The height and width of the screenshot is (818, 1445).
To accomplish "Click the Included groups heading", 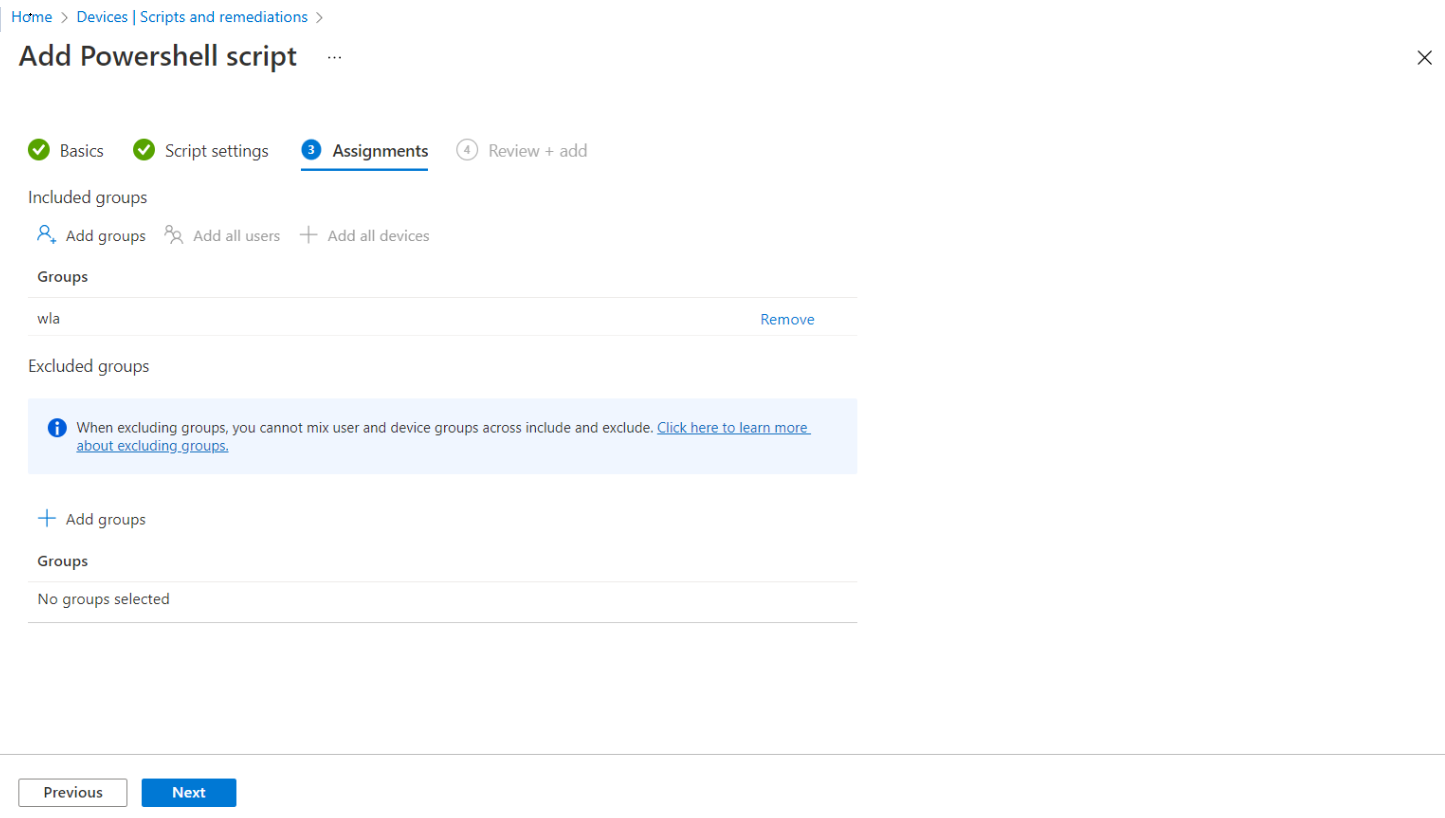I will 87,197.
